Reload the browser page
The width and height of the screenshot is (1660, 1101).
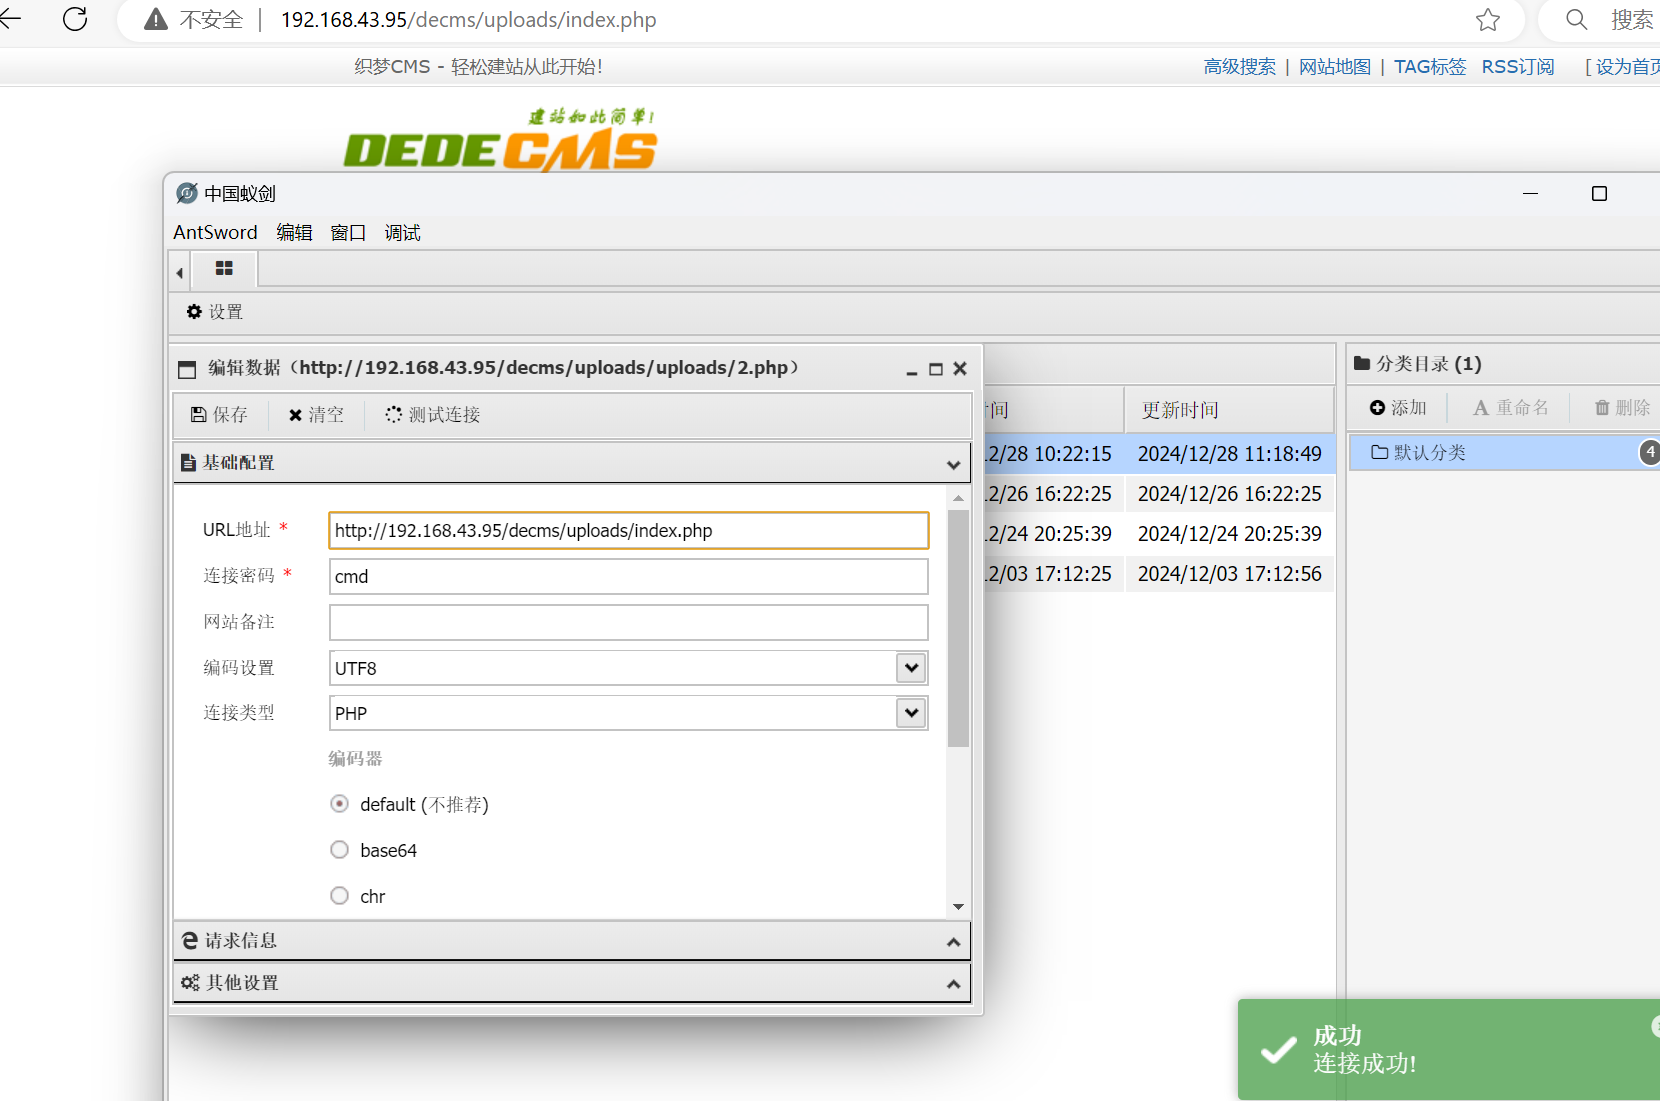75,19
